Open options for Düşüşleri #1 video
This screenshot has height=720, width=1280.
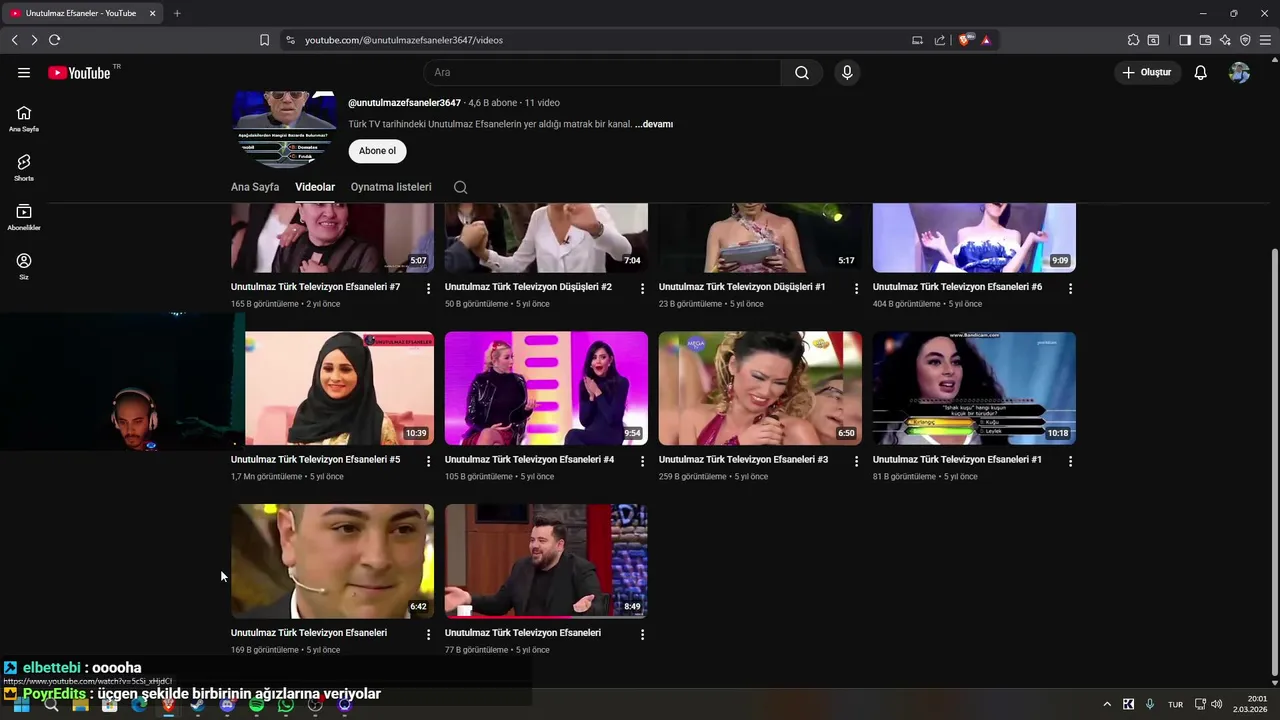click(x=856, y=288)
